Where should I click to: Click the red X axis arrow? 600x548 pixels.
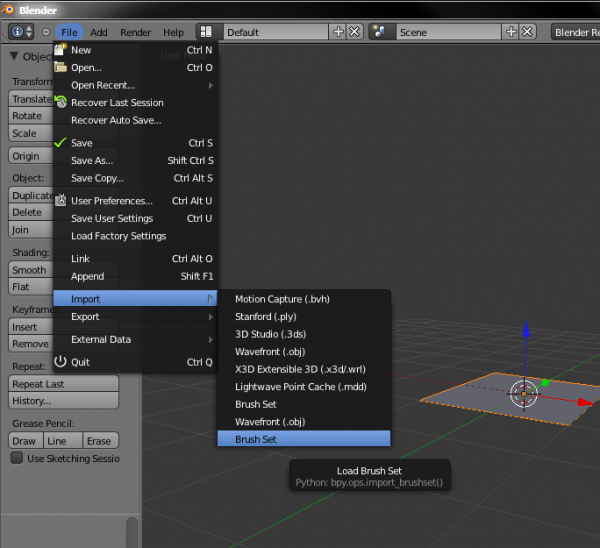pyautogui.click(x=585, y=402)
